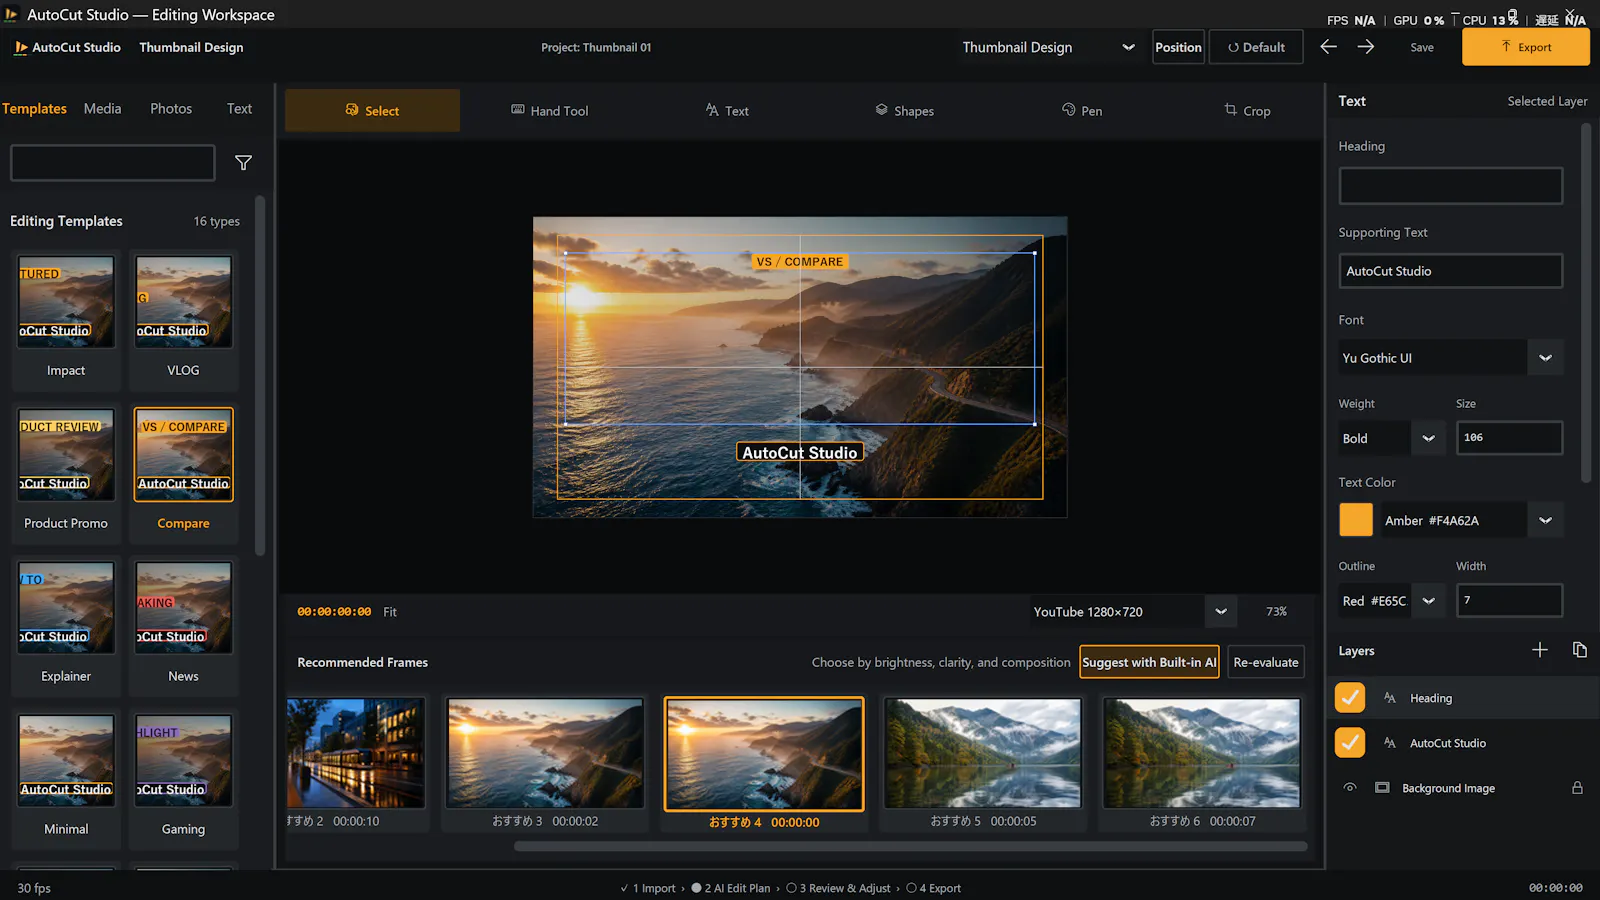Select the Gaming template thumbnail
The width and height of the screenshot is (1600, 900).
pos(184,761)
